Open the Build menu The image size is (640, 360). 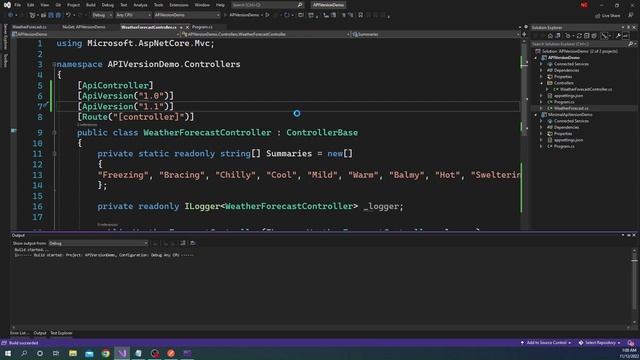tap(91, 5)
